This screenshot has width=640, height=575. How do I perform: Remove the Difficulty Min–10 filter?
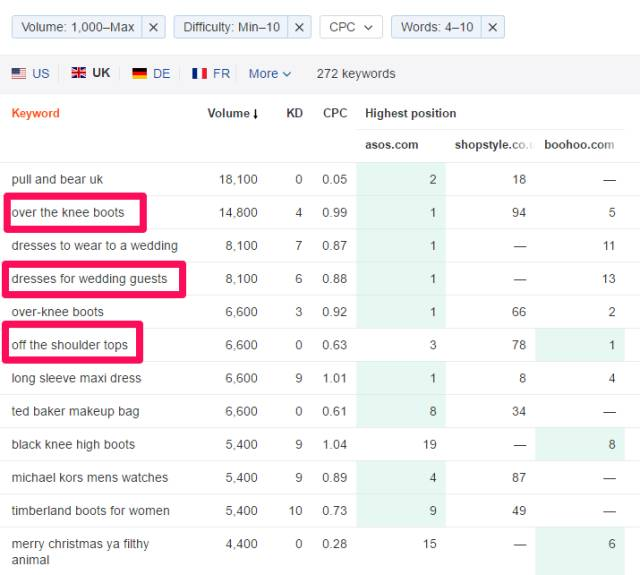point(298,27)
